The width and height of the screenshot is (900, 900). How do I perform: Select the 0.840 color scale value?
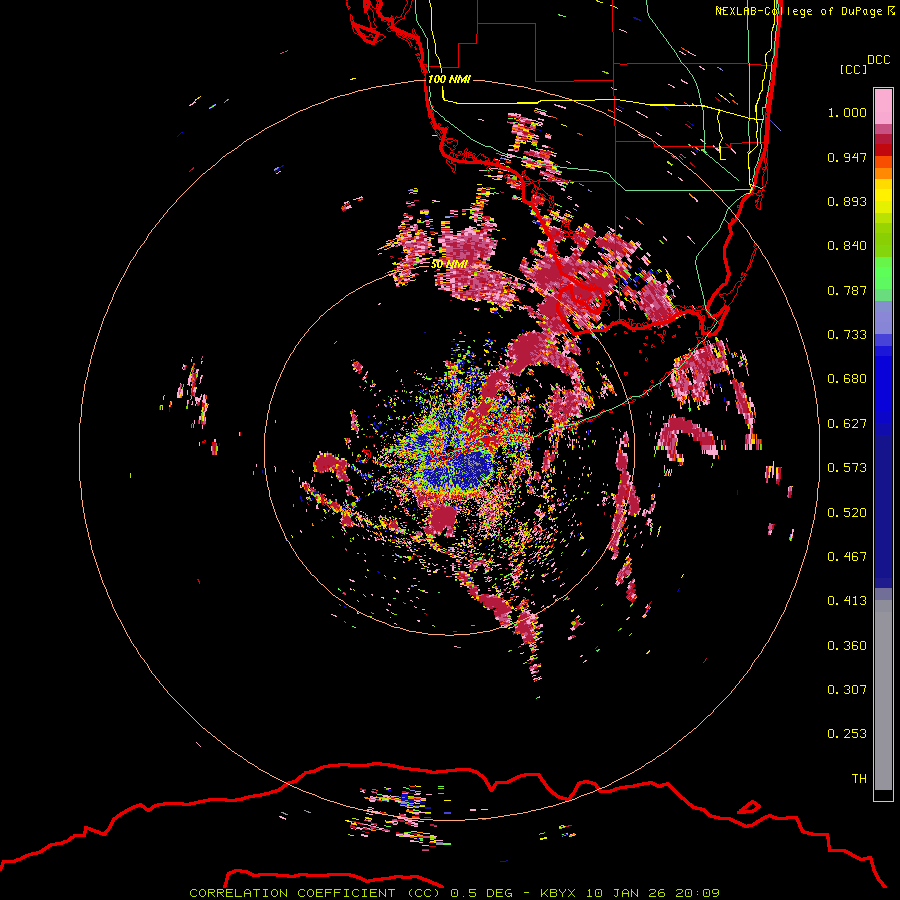847,246
